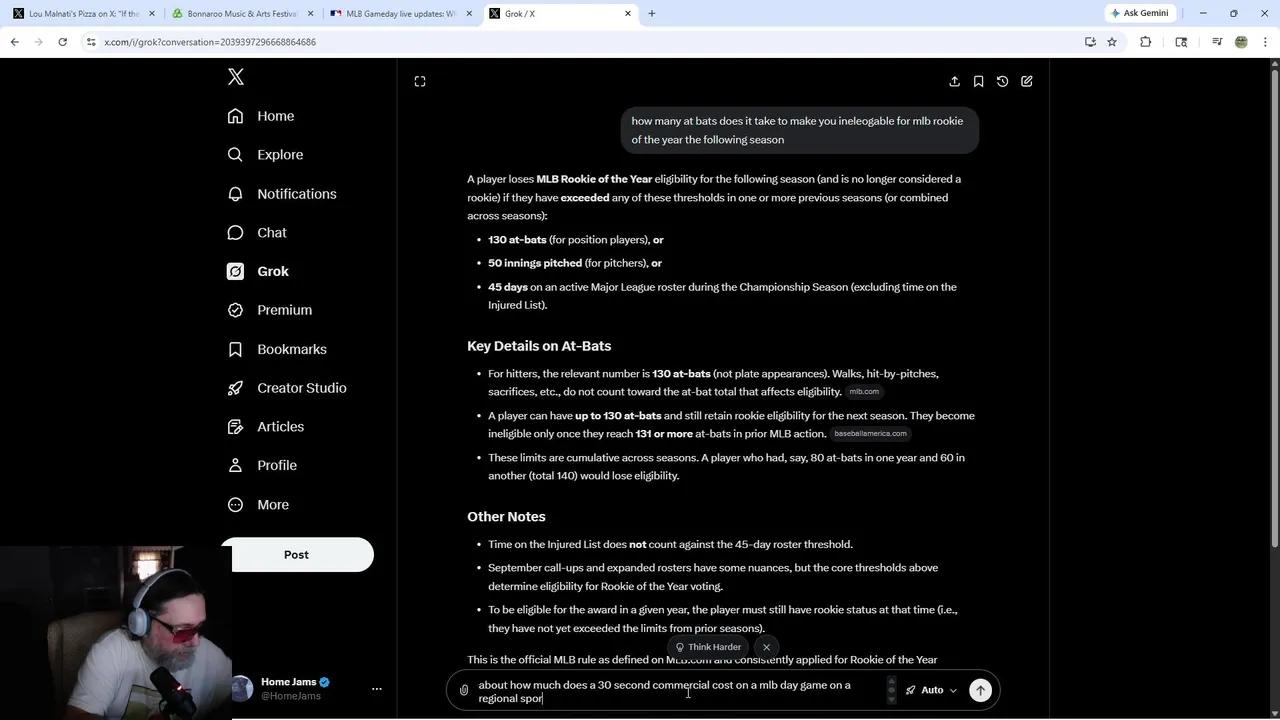Open browser extensions menu

coord(1146,42)
